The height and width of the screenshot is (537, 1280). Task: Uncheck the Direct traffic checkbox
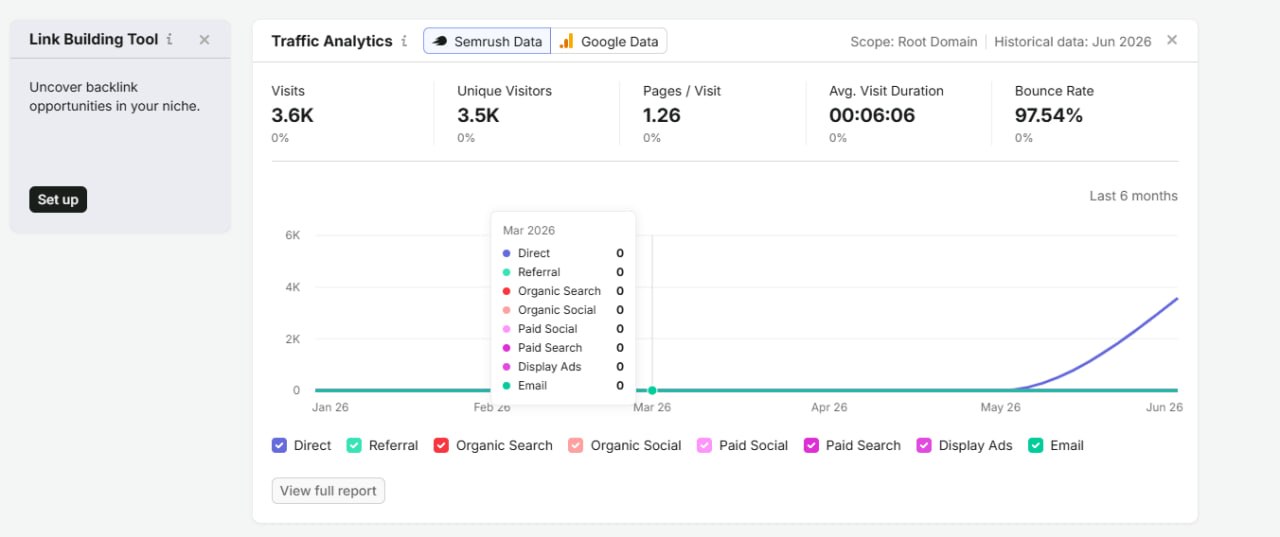tap(279, 445)
